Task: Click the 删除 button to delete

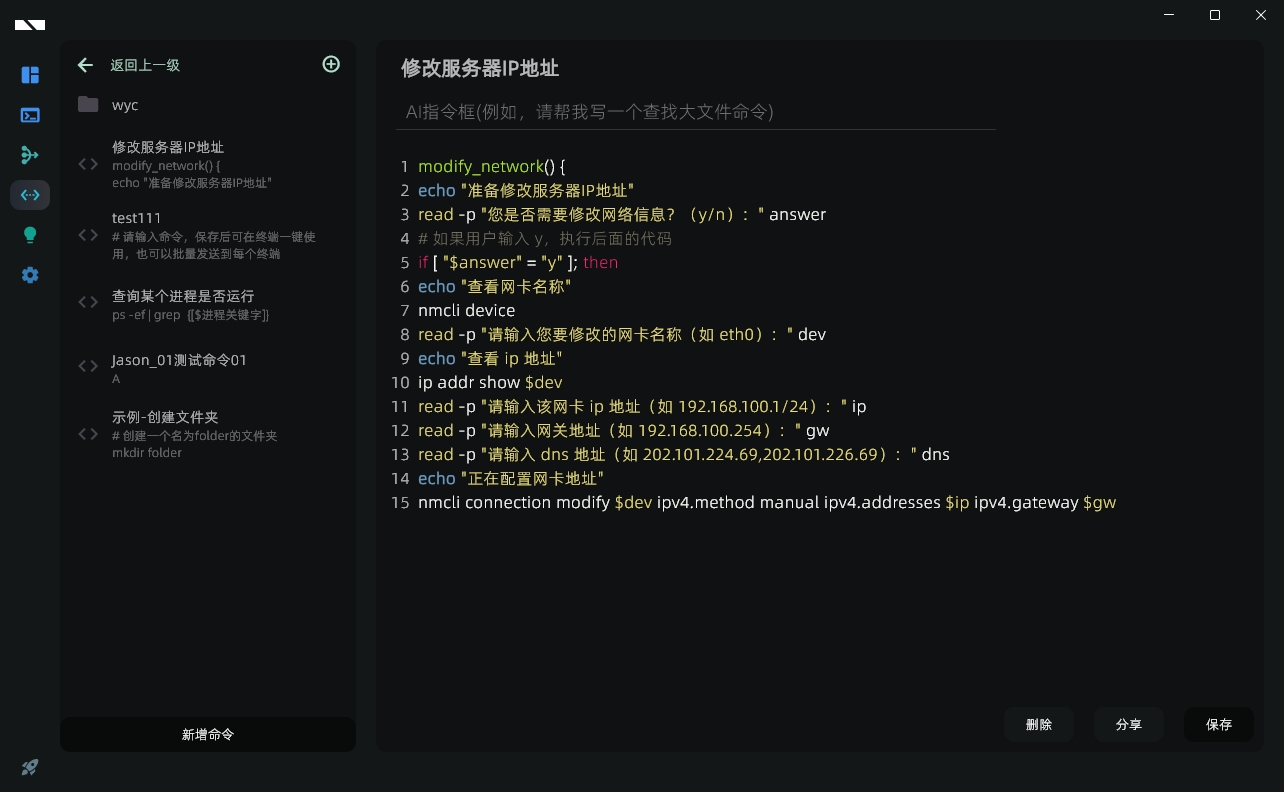Action: (1039, 724)
